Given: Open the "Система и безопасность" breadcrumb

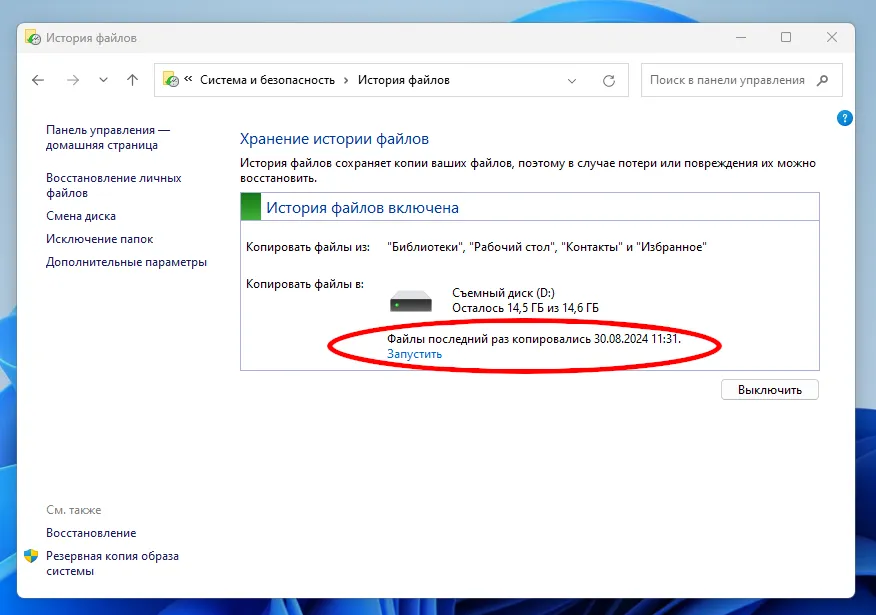Looking at the screenshot, I should pyautogui.click(x=267, y=80).
